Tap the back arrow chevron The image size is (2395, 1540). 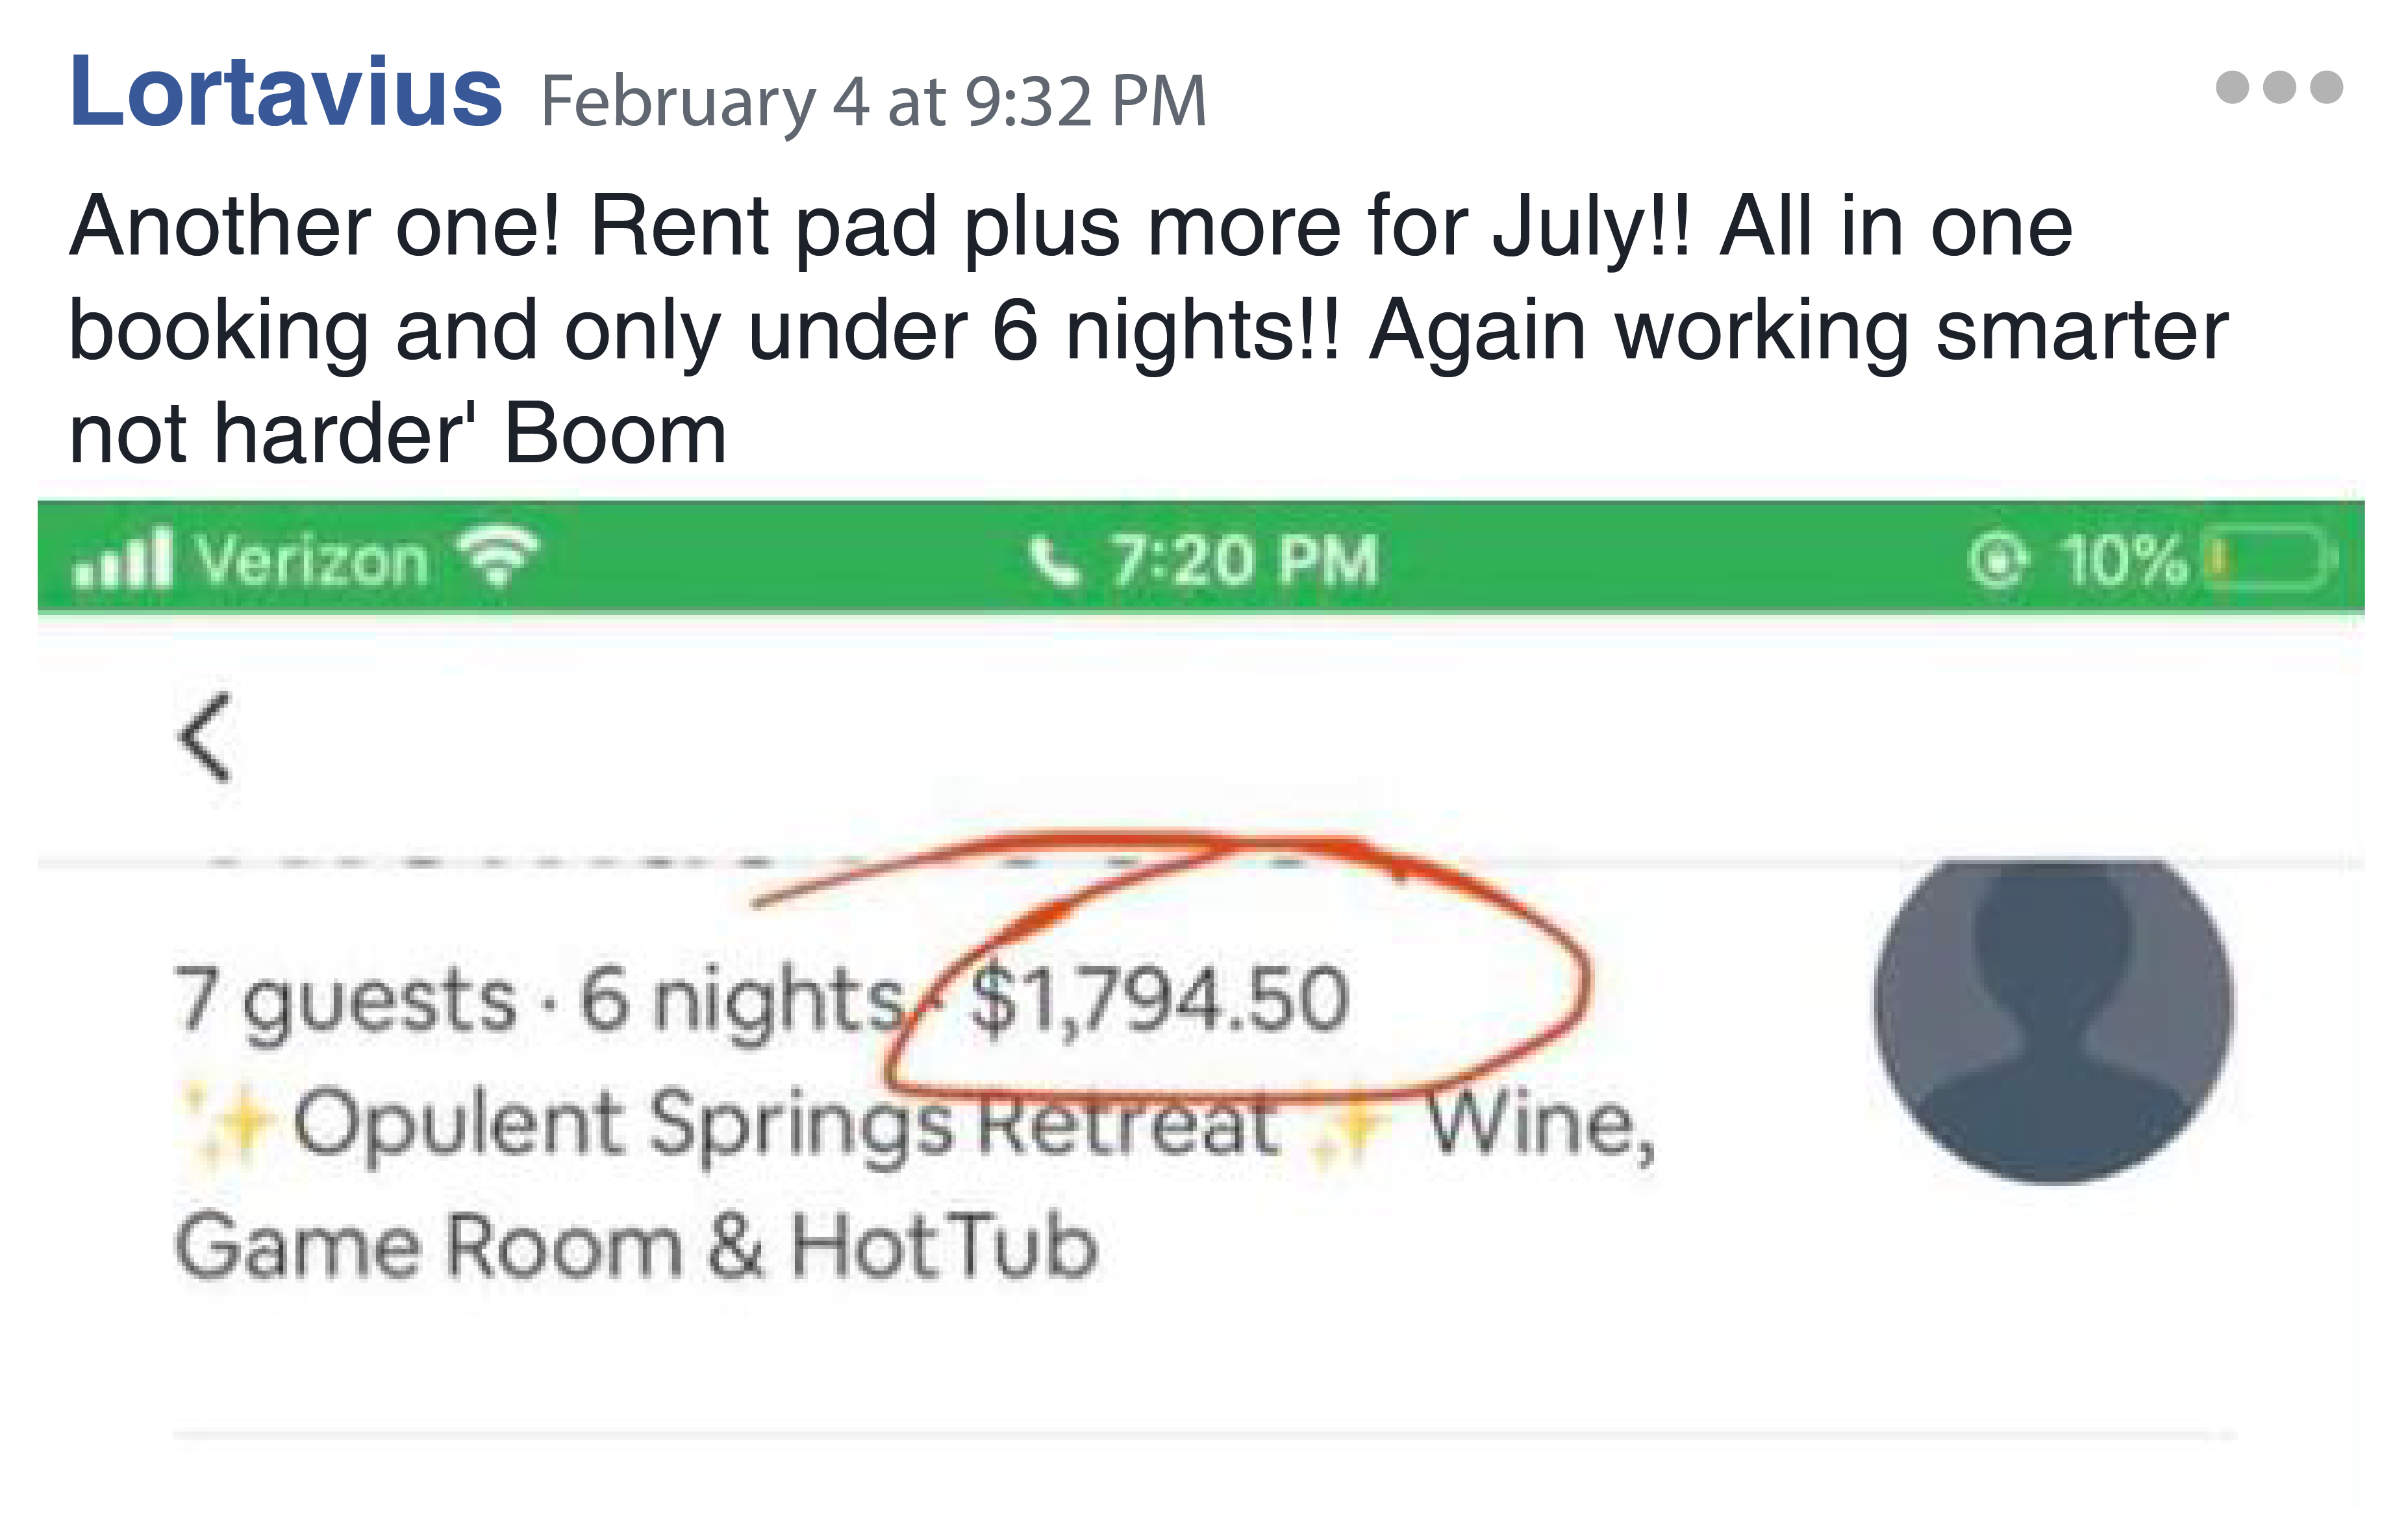click(x=206, y=737)
